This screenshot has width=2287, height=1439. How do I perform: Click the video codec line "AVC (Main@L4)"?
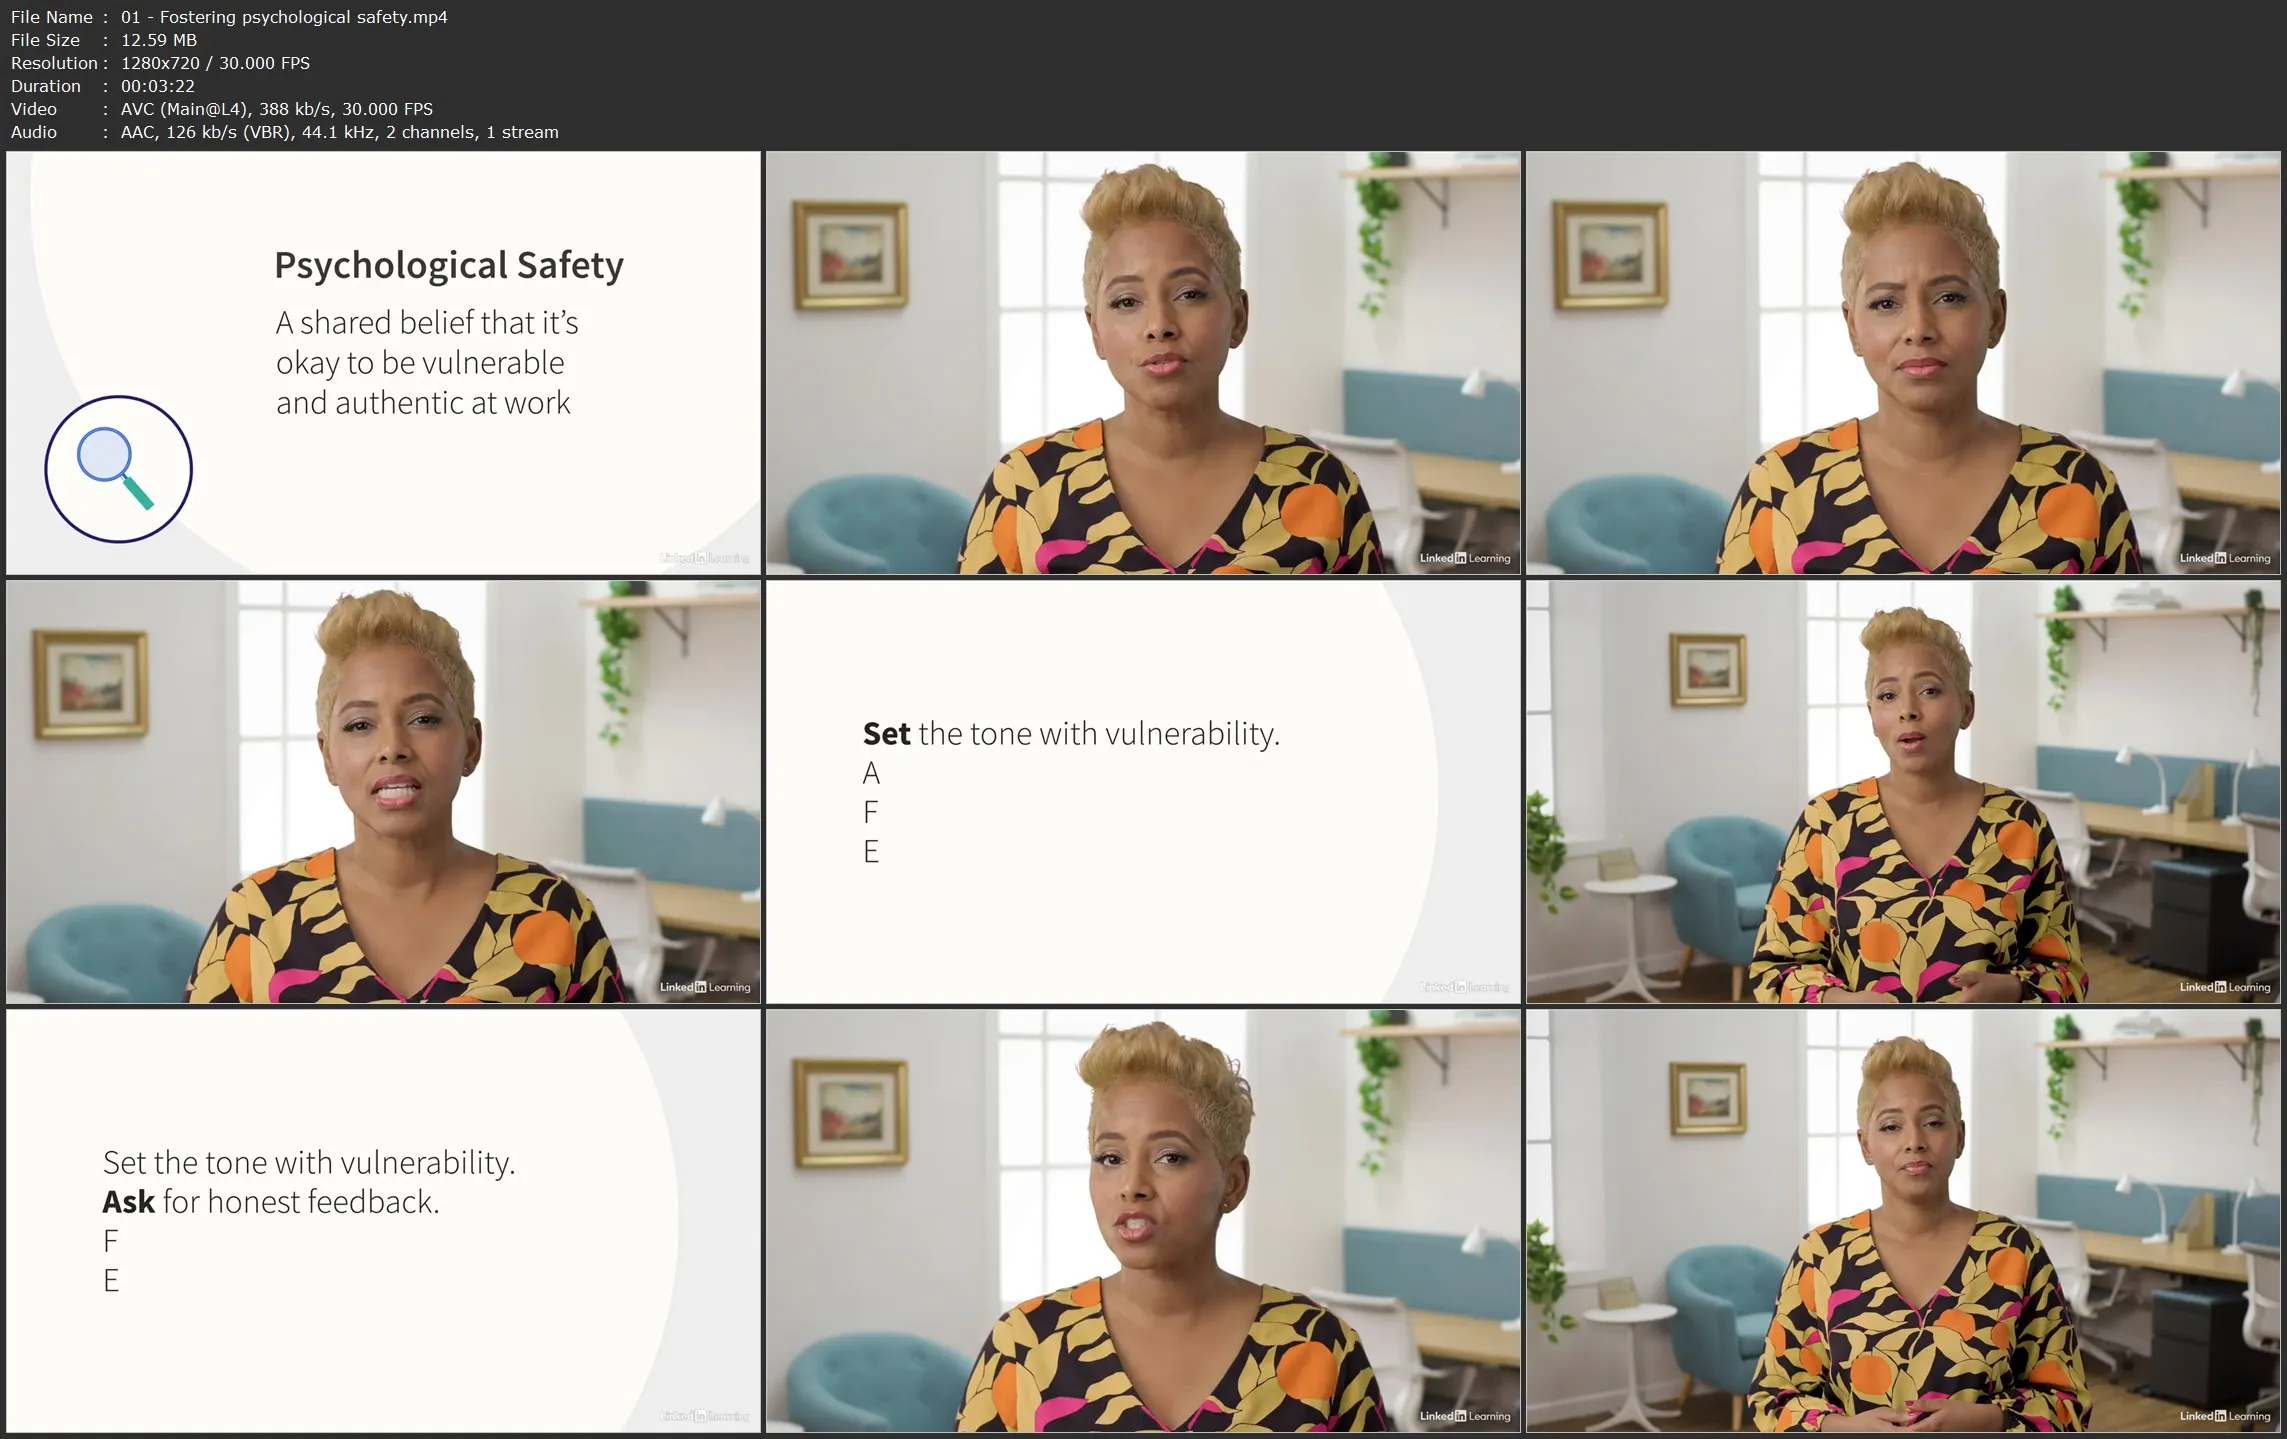tap(277, 109)
